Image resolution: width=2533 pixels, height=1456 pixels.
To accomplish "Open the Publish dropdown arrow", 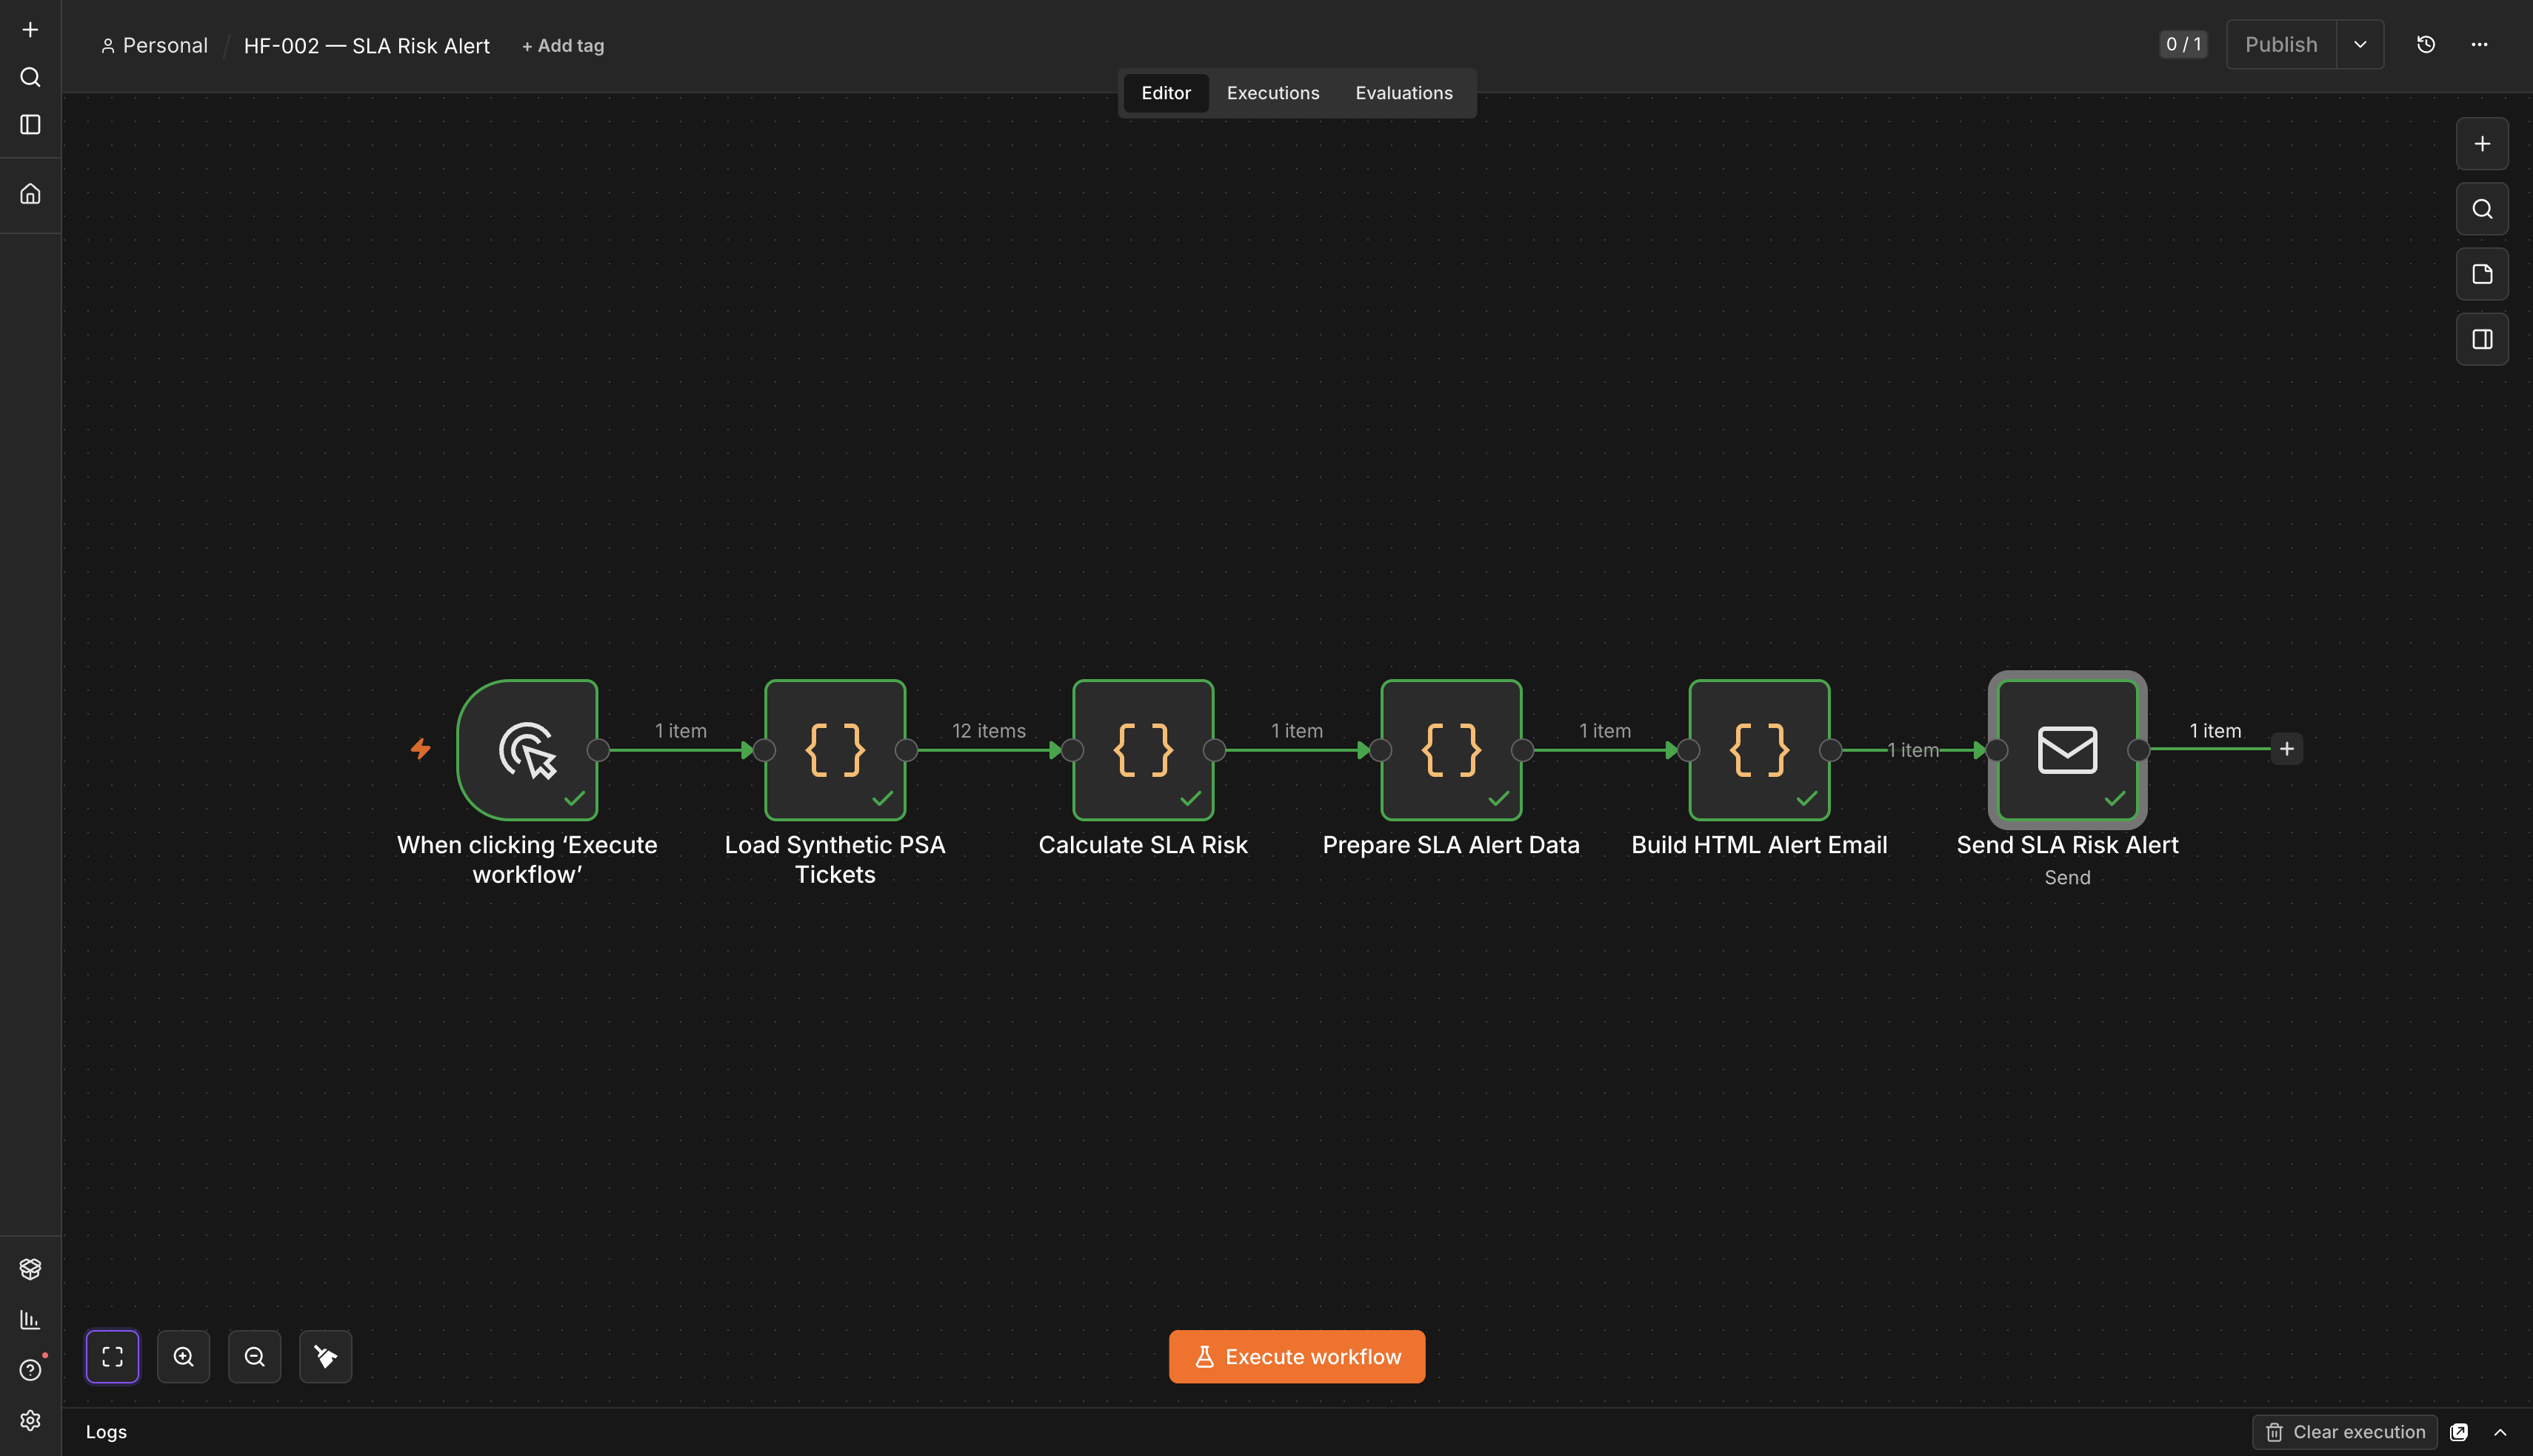I will 2360,44.
